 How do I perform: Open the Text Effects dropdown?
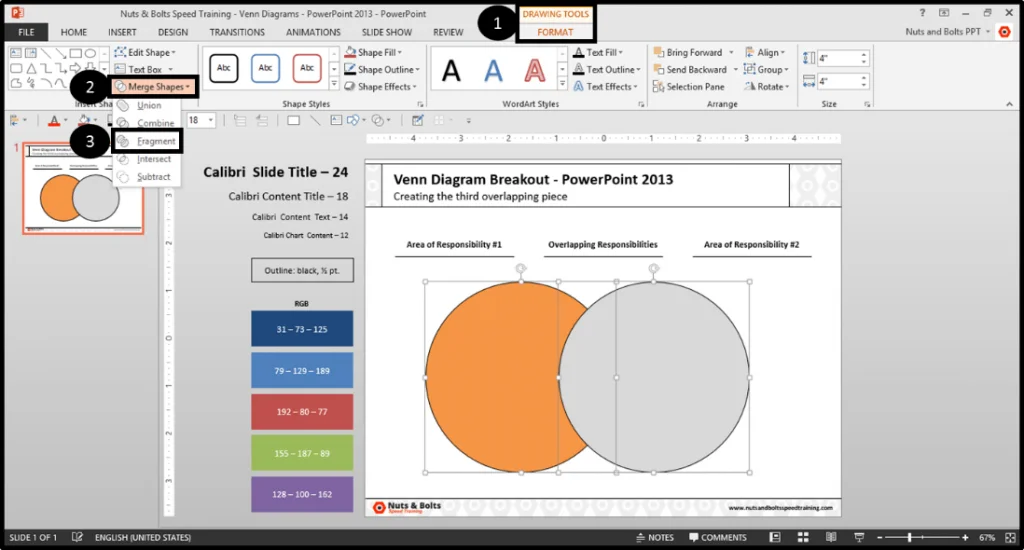(x=605, y=86)
